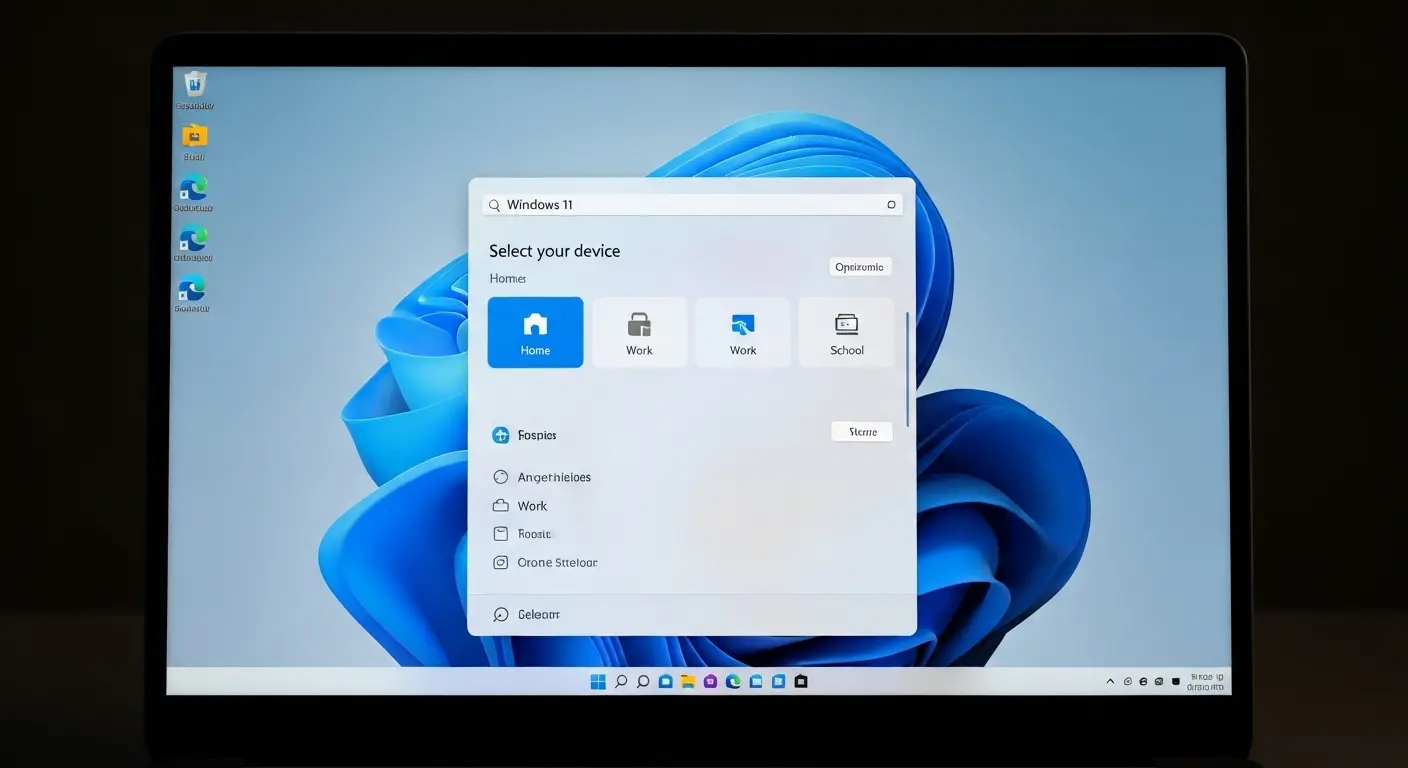Open the topmost Edge shortcut on the desktop
Viewport: 1408px width, 768px height.
(193, 192)
